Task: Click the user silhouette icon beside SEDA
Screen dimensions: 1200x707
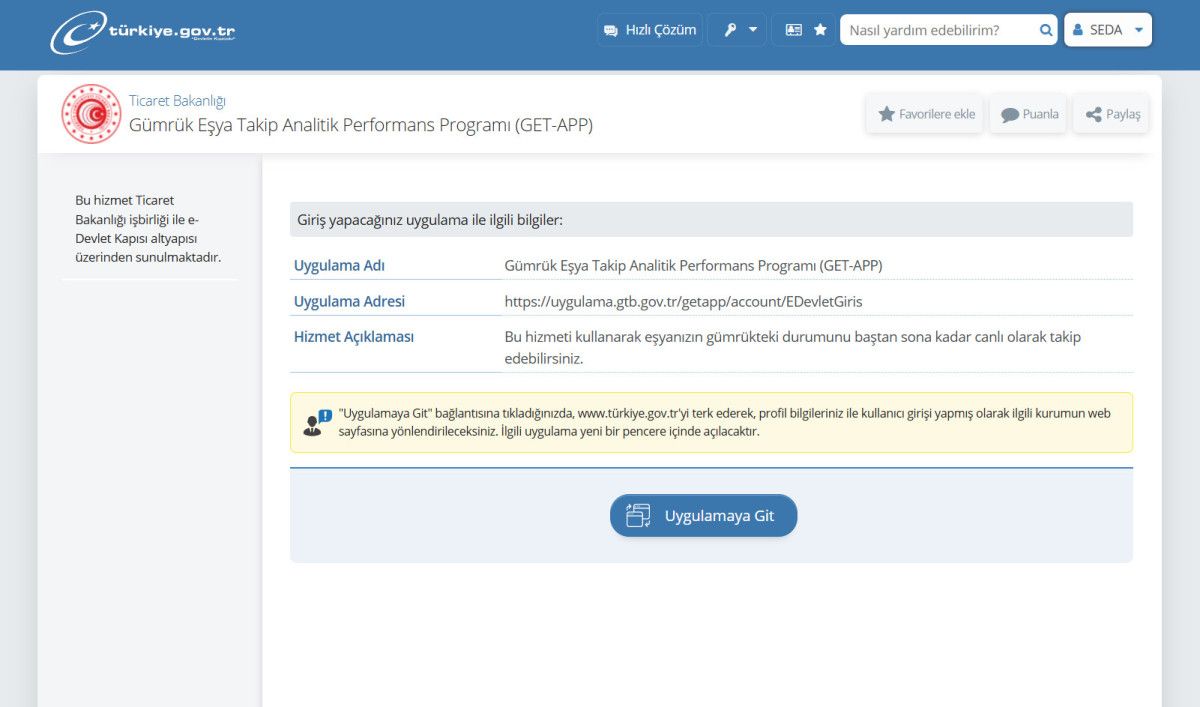Action: [x=1078, y=30]
